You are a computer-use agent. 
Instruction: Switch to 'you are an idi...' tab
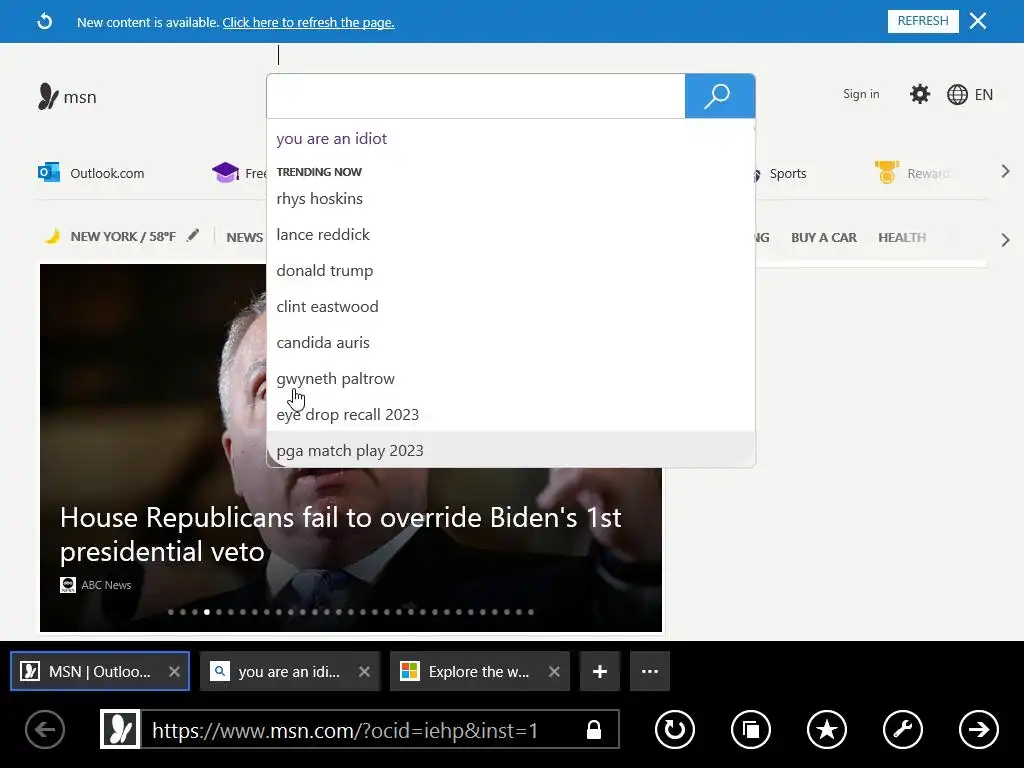289,671
